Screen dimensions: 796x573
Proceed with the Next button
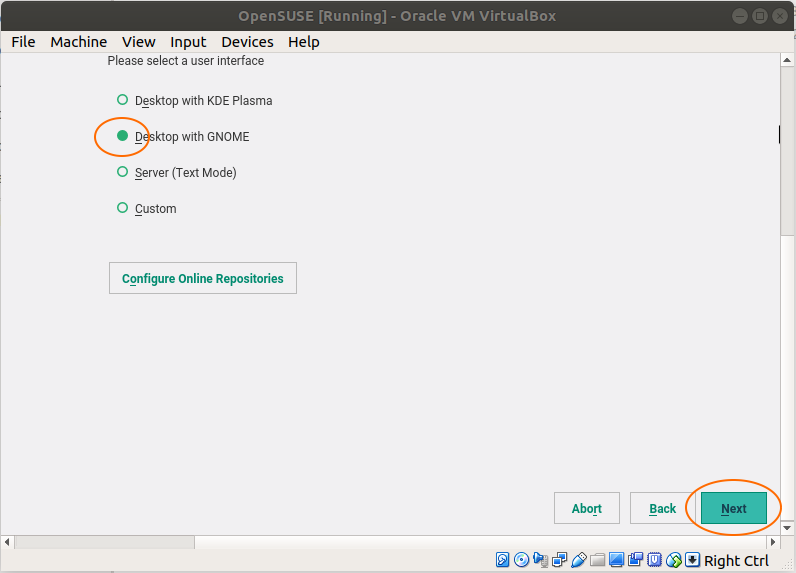tap(734, 508)
